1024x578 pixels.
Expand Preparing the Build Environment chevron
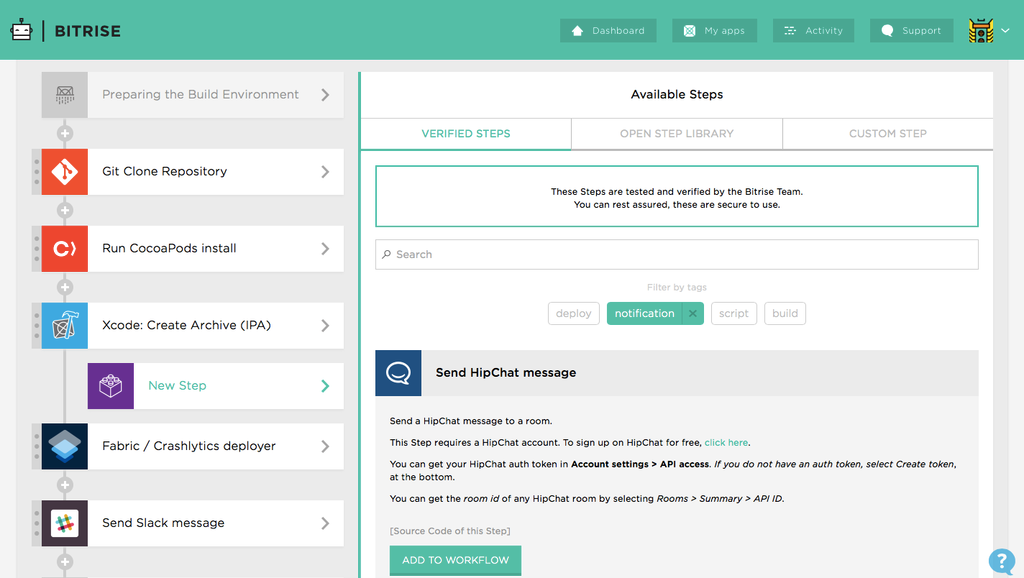(325, 95)
